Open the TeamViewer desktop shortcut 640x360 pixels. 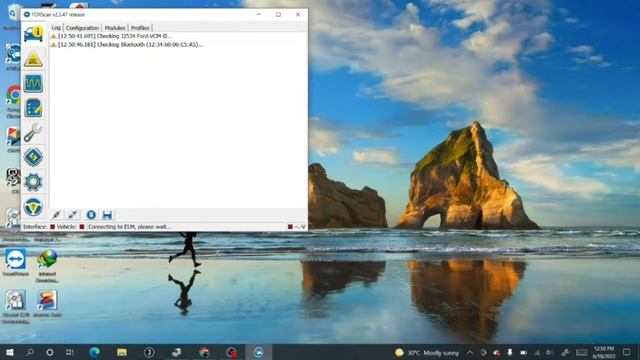16,263
